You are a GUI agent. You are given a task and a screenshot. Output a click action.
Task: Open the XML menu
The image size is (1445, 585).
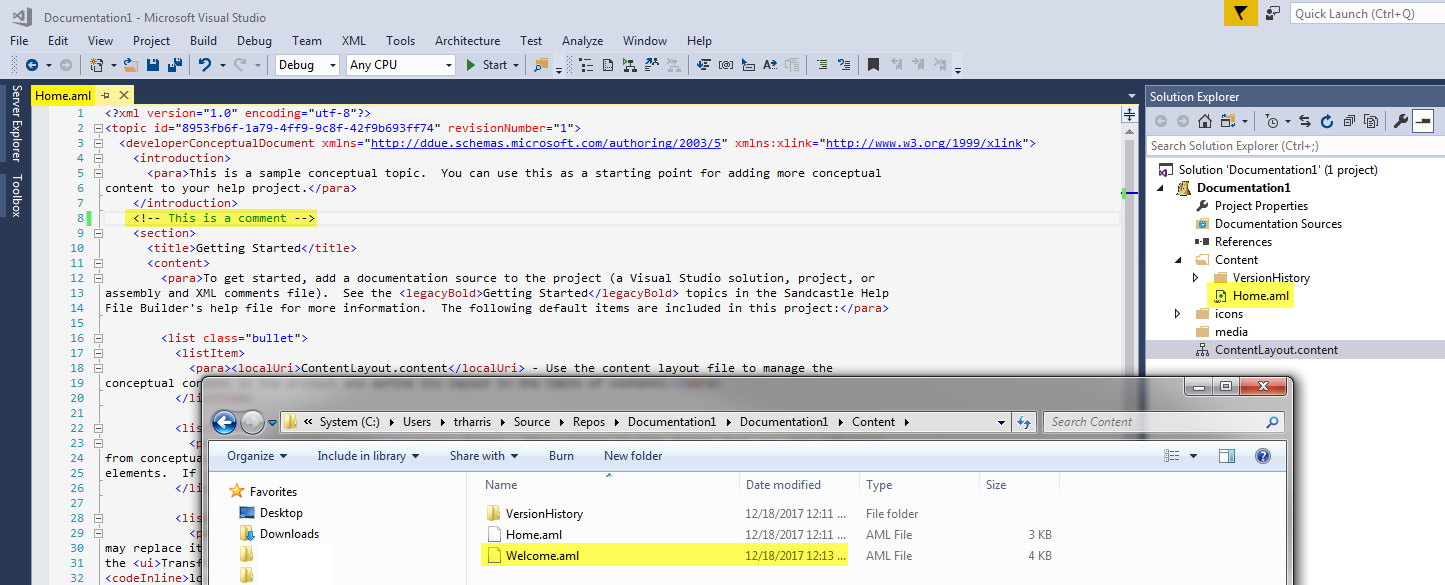[354, 41]
